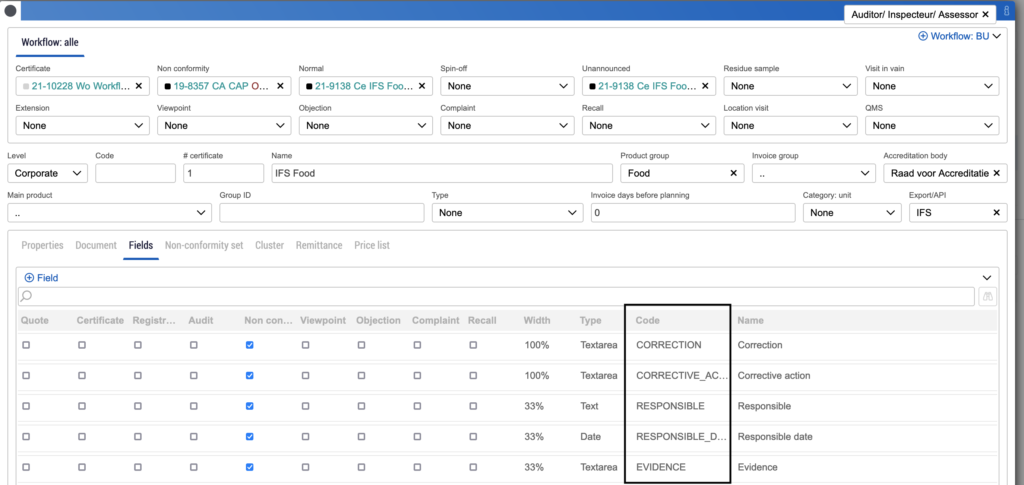Viewport: 1024px width, 485px height.
Task: Open the Price list tab
Action: point(371,245)
